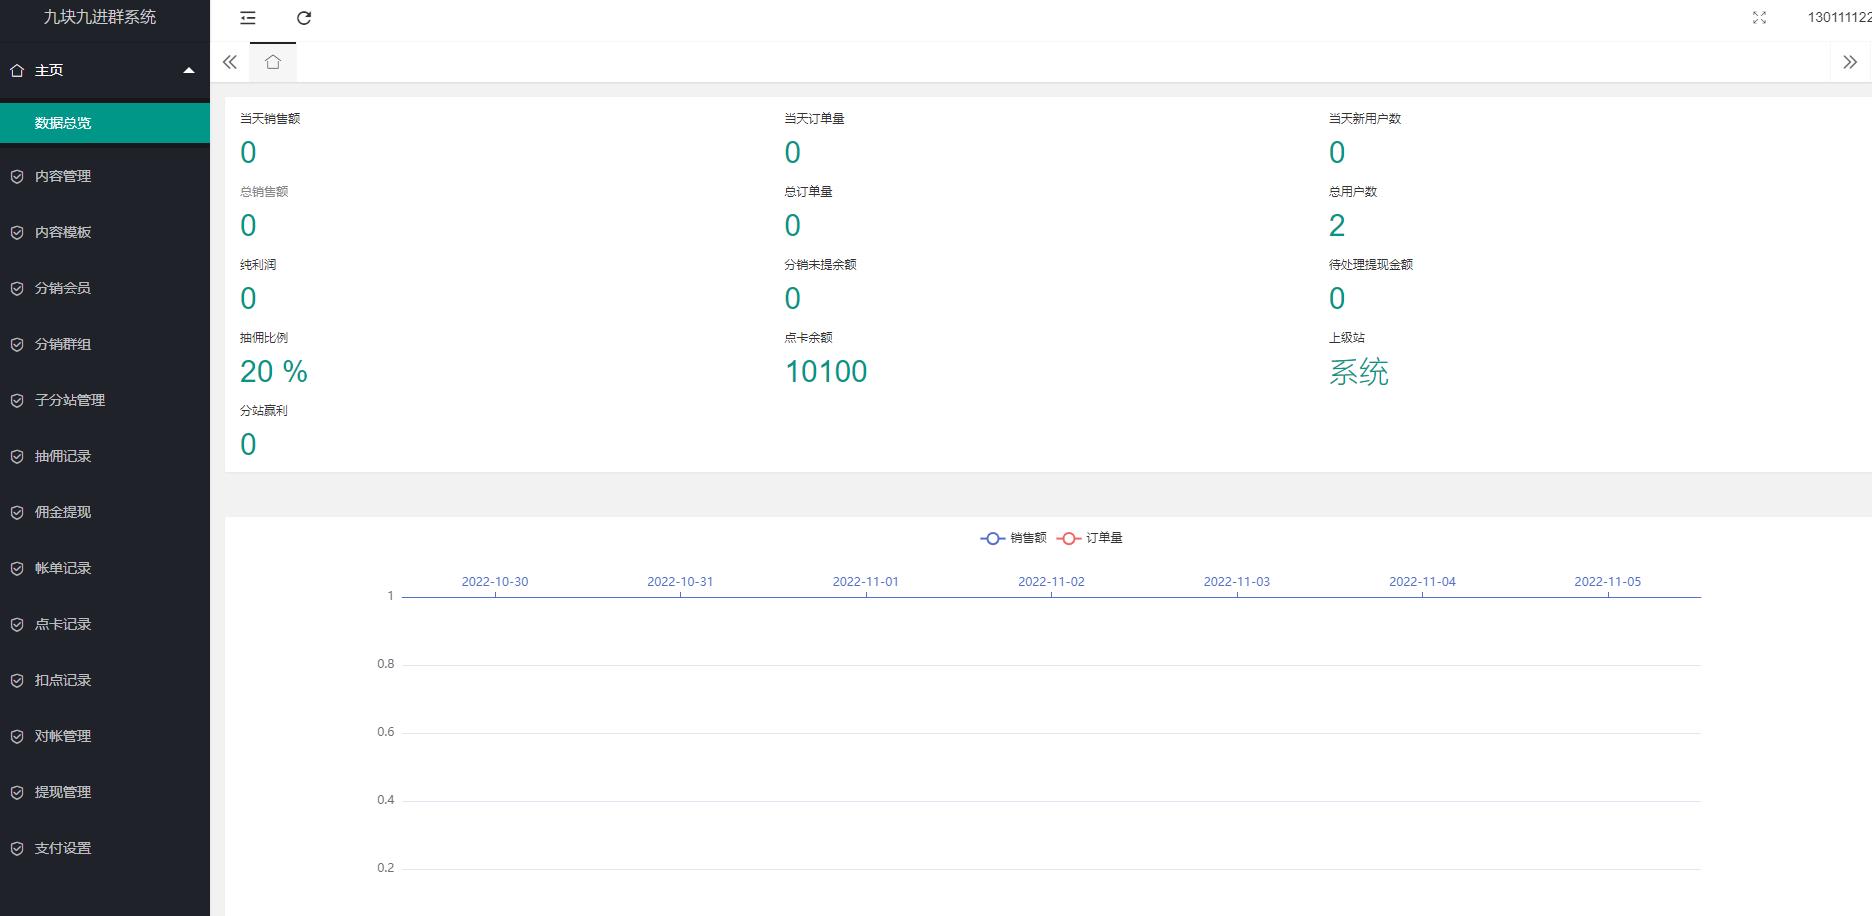Click the house icon beside 主页

point(17,70)
